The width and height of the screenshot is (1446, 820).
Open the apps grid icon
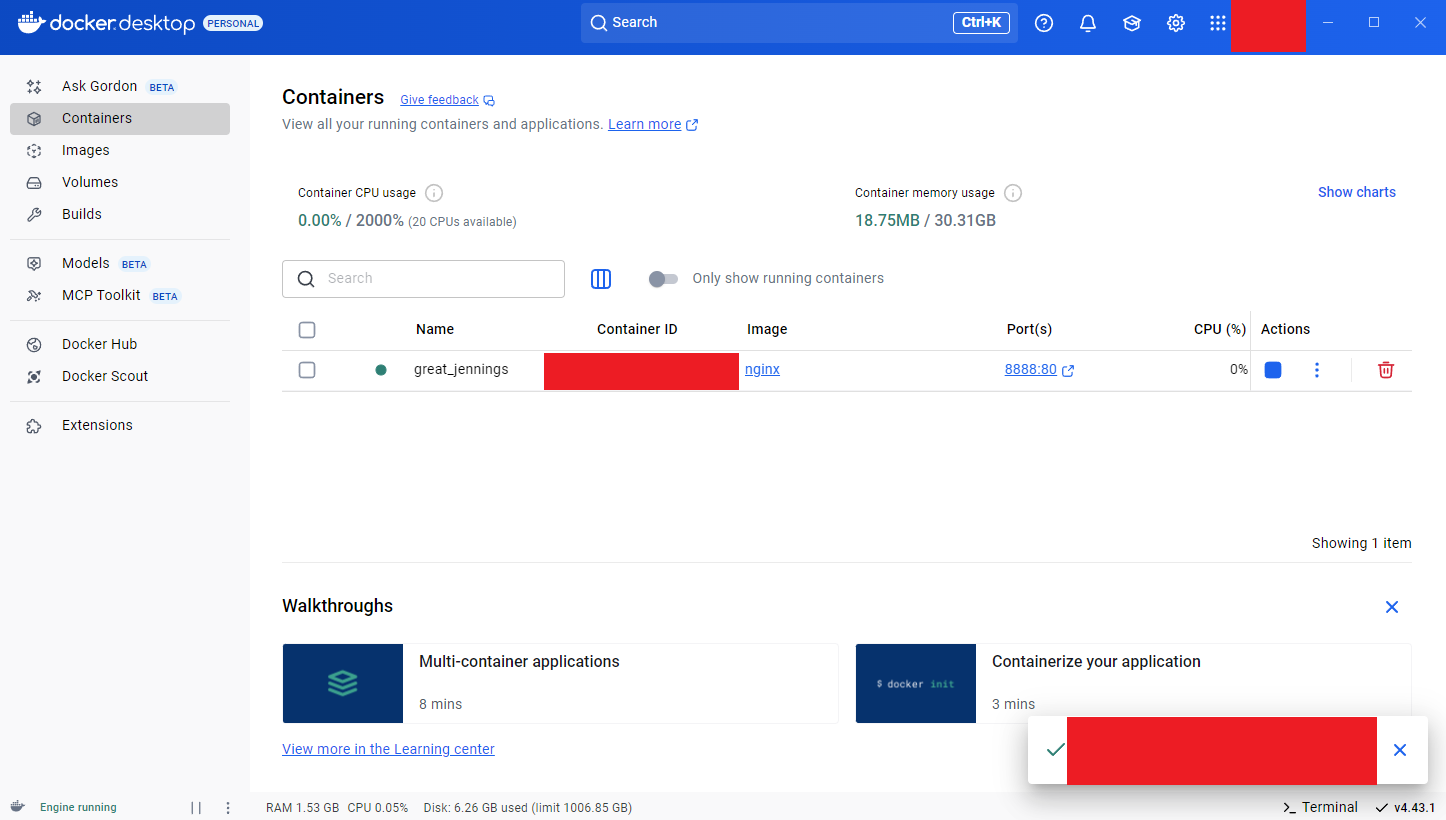click(1217, 23)
